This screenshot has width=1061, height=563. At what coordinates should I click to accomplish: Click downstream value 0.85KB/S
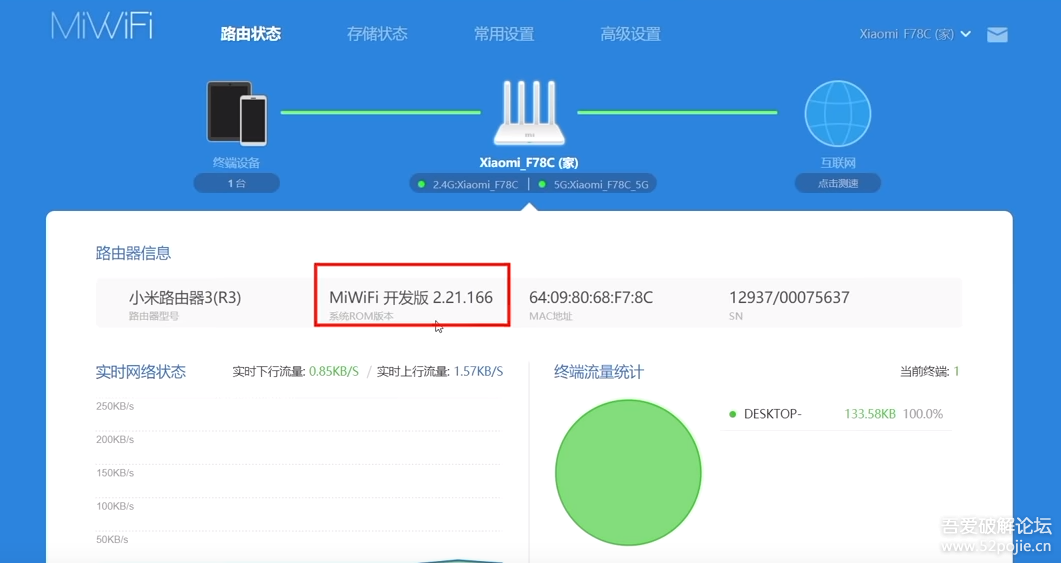(x=334, y=371)
